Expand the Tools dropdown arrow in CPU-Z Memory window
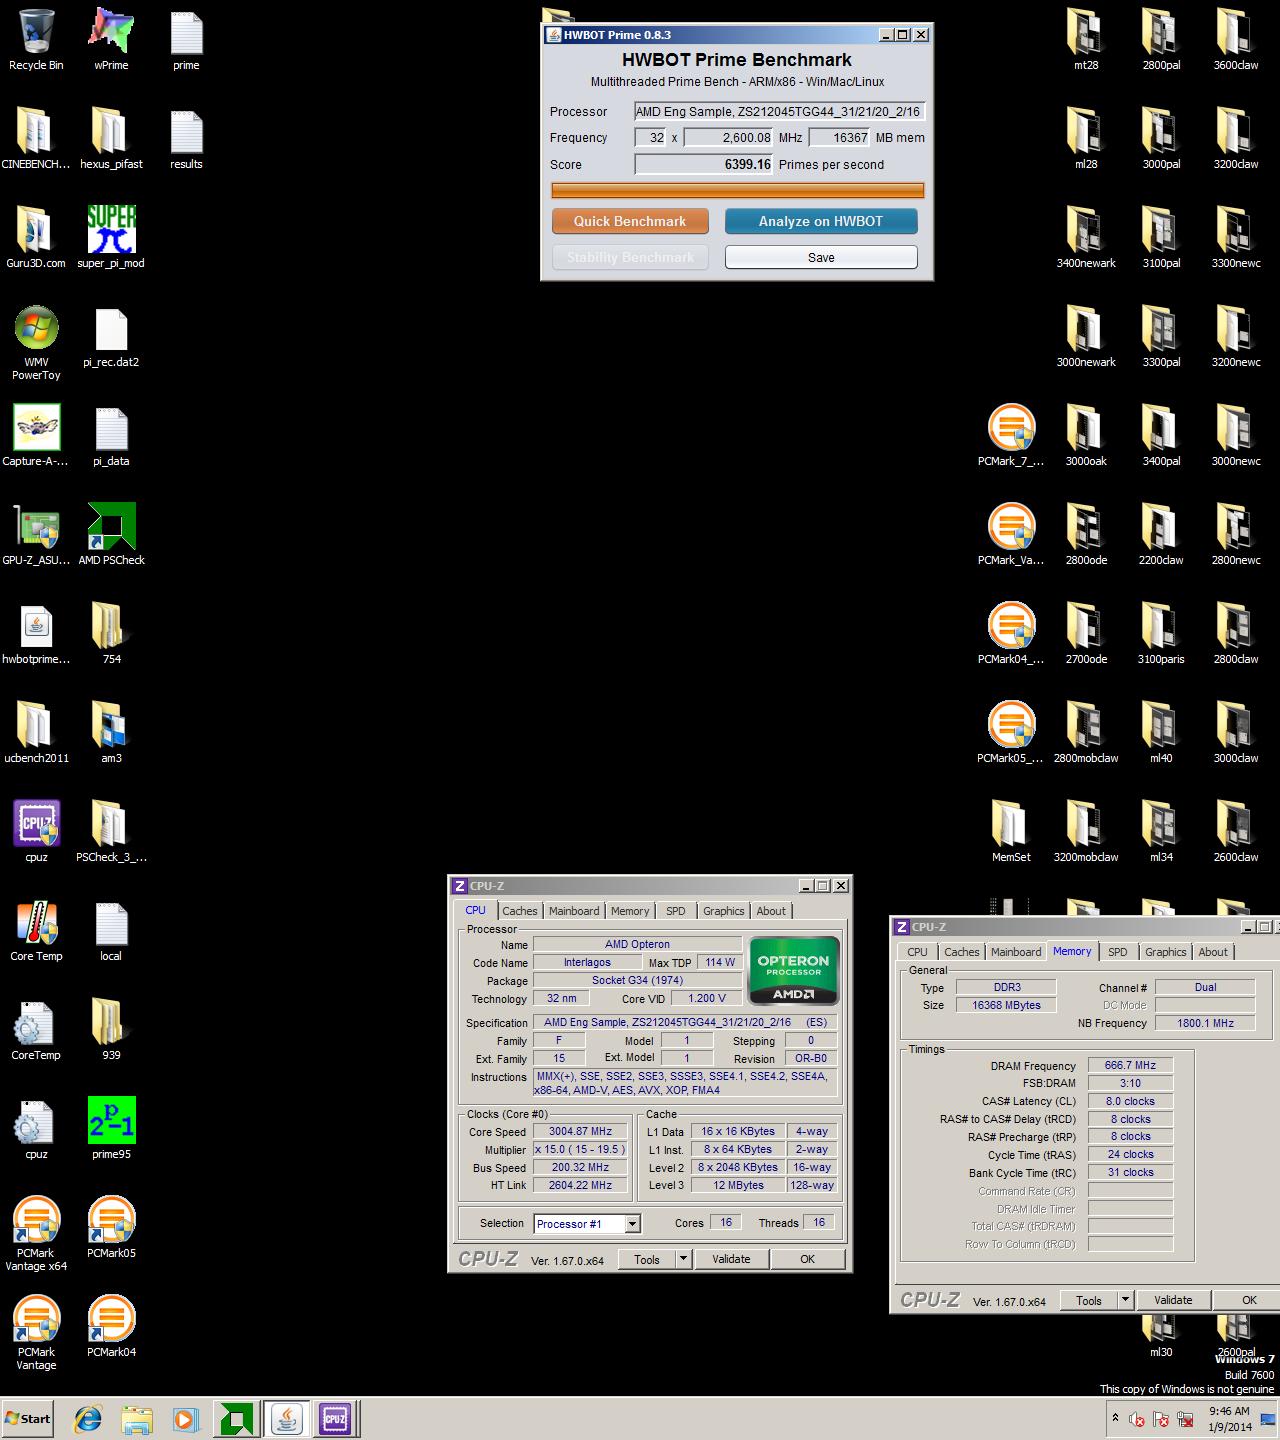Viewport: 1280px width, 1440px height. [1126, 1300]
